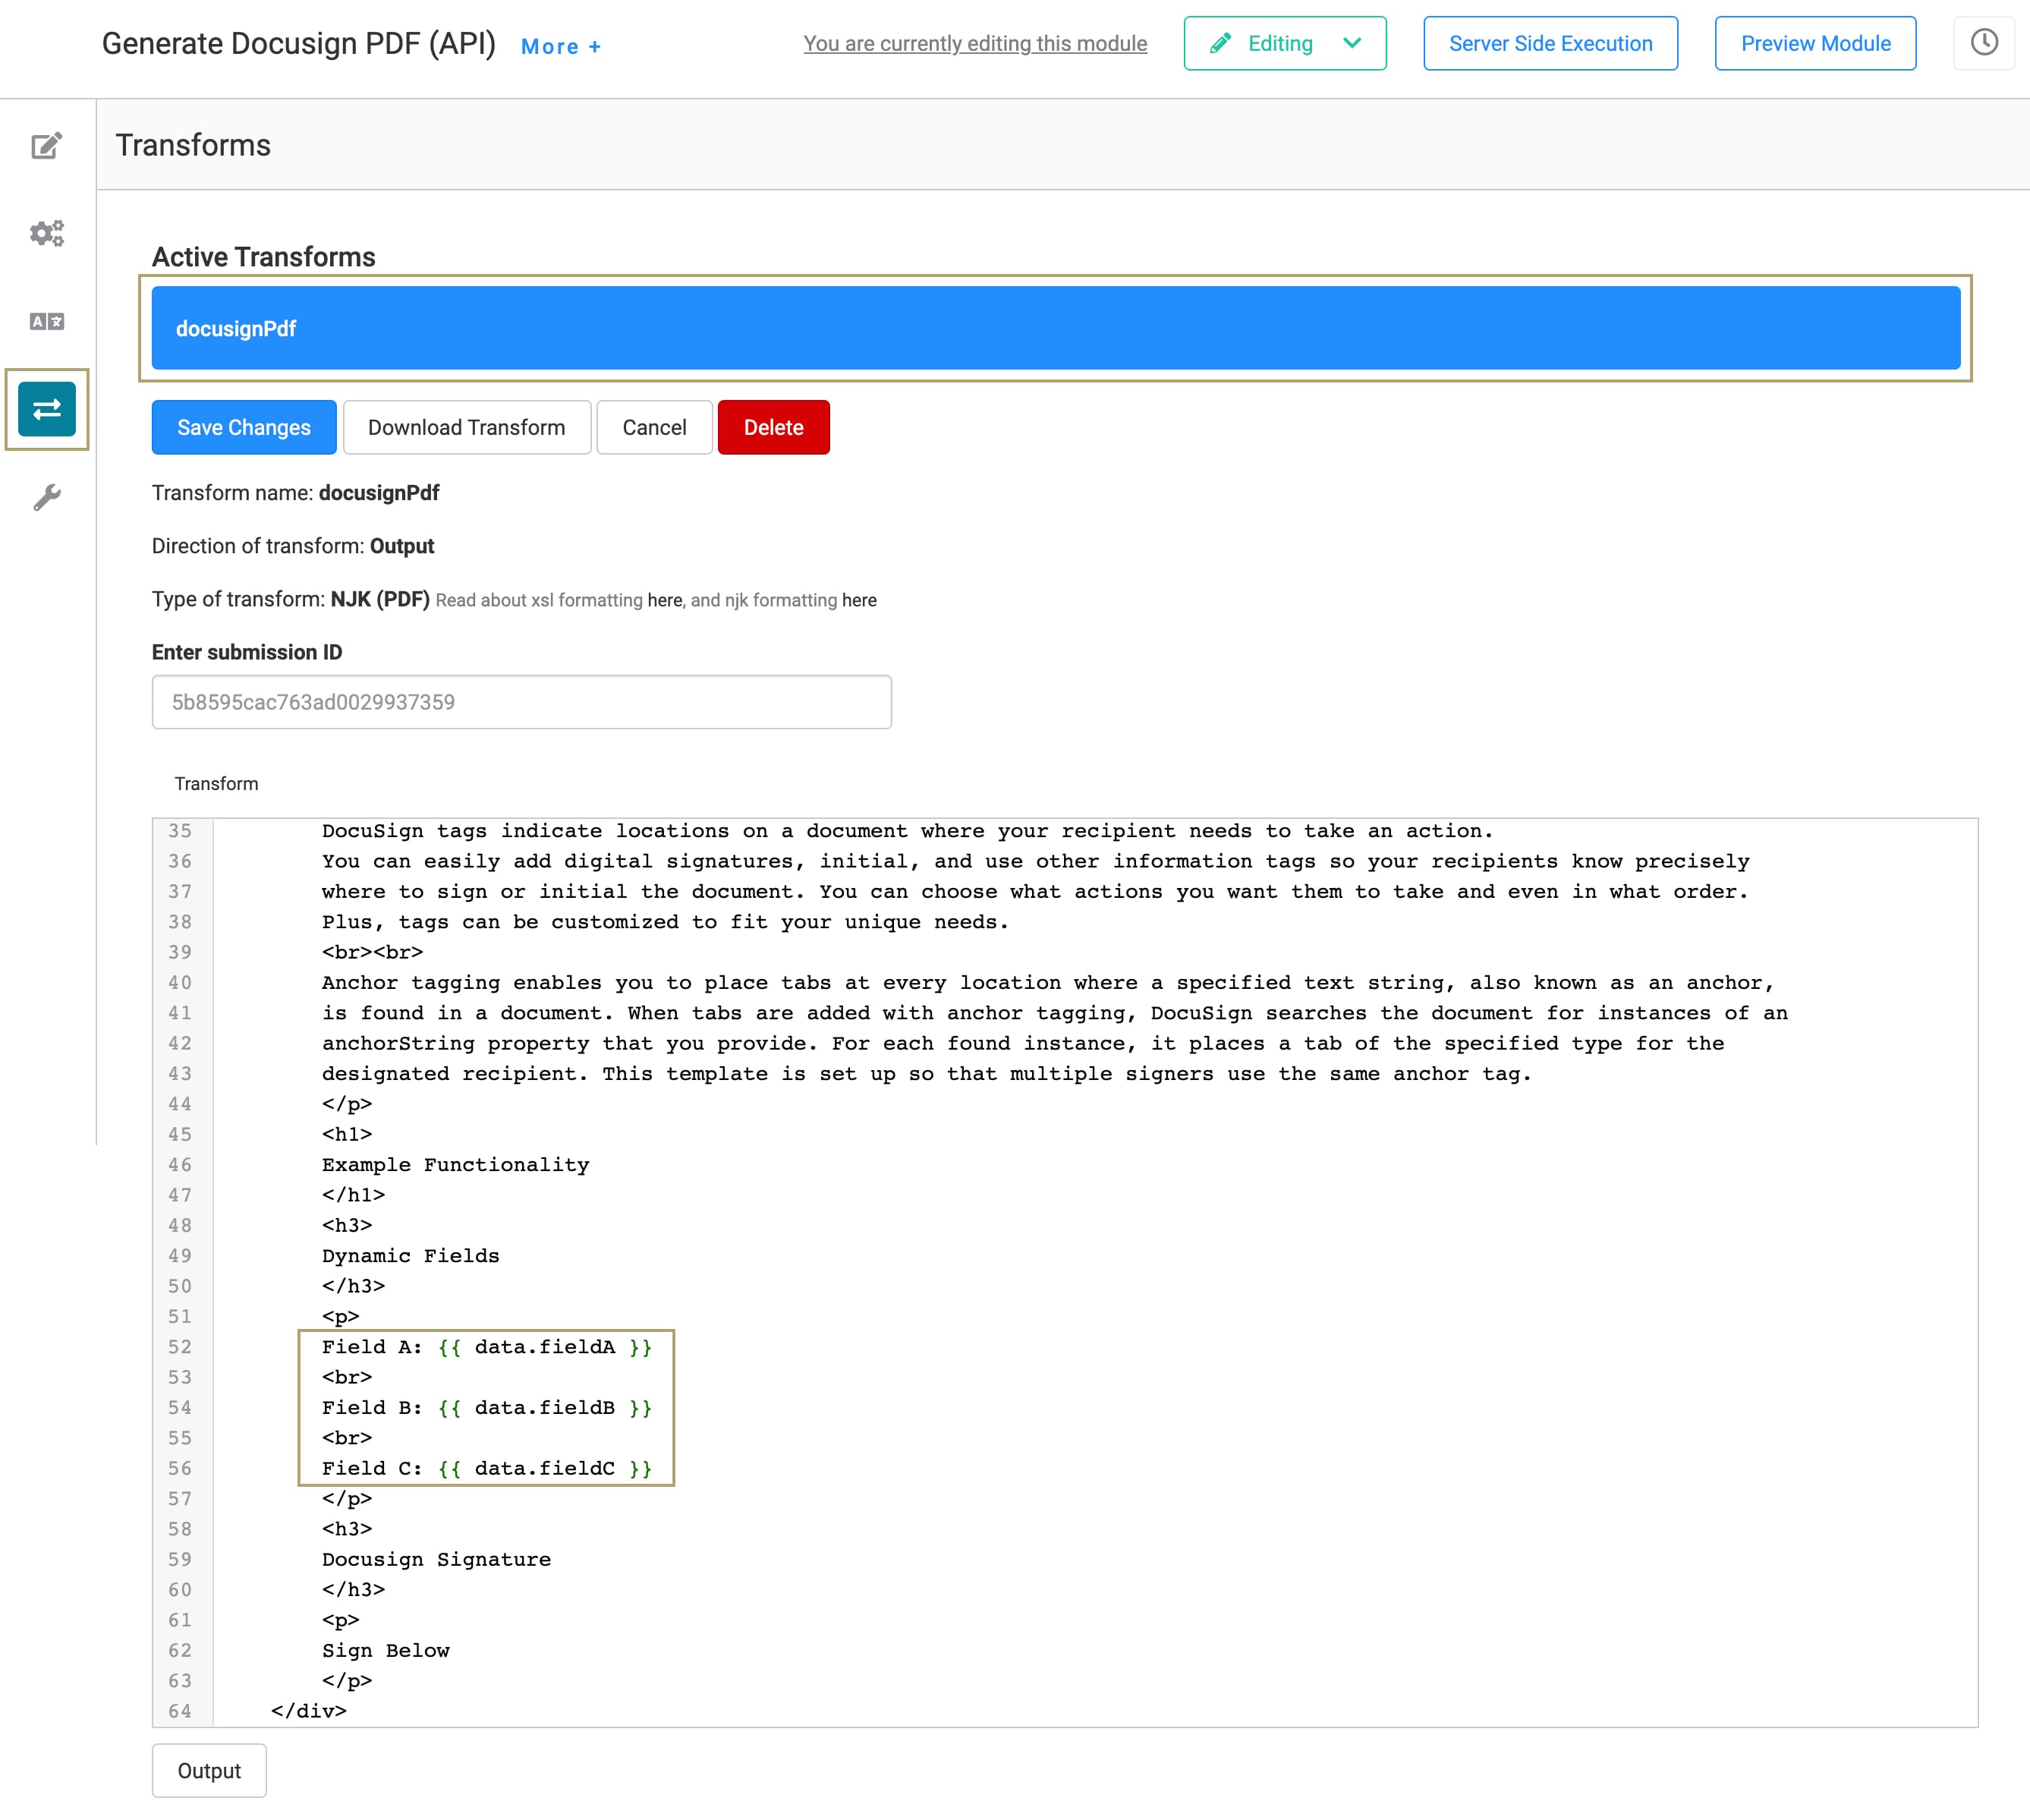Click line number 64 in editor gutter
2030x1820 pixels.
[x=180, y=1711]
